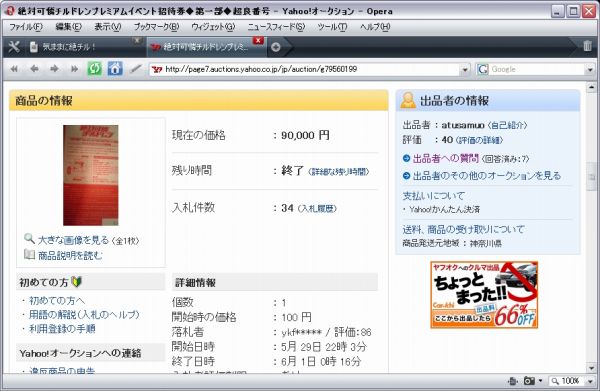Click the scrollbar up arrow
The width and height of the screenshot is (600, 391).
coord(591,88)
